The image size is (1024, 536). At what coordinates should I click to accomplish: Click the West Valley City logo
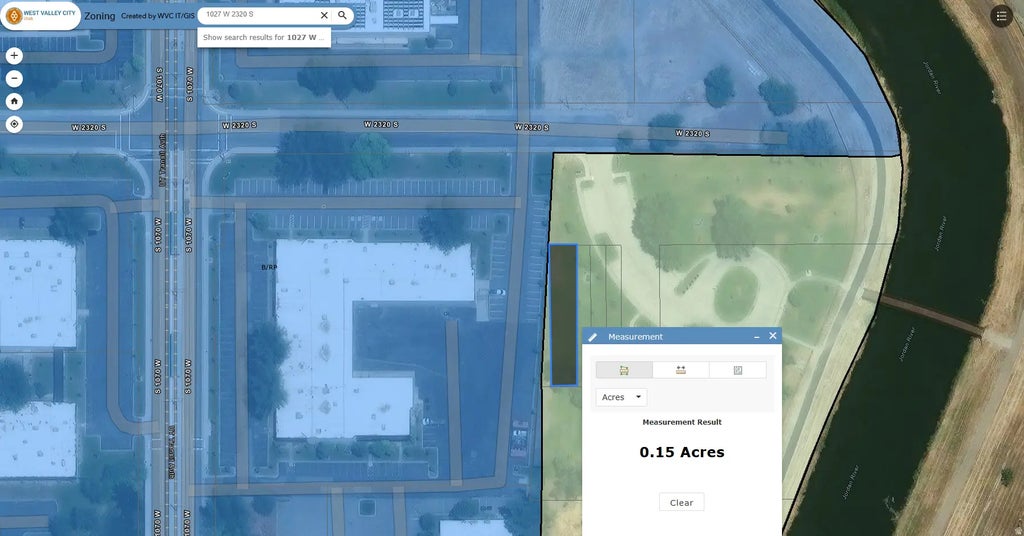click(x=41, y=16)
